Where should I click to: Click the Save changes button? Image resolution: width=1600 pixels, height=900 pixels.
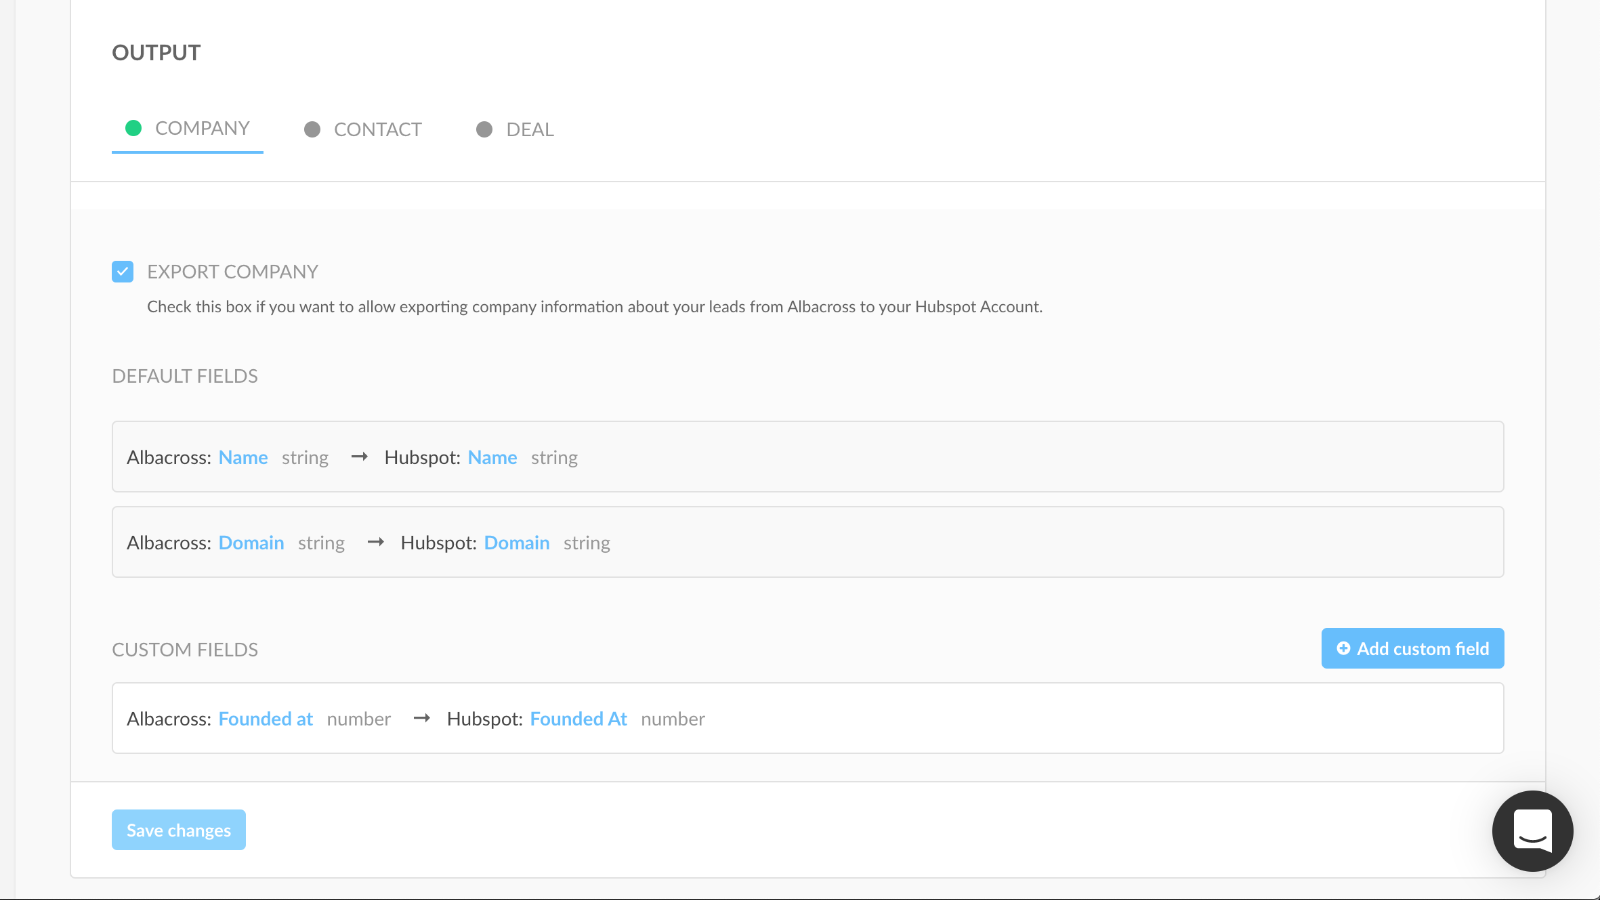[179, 830]
